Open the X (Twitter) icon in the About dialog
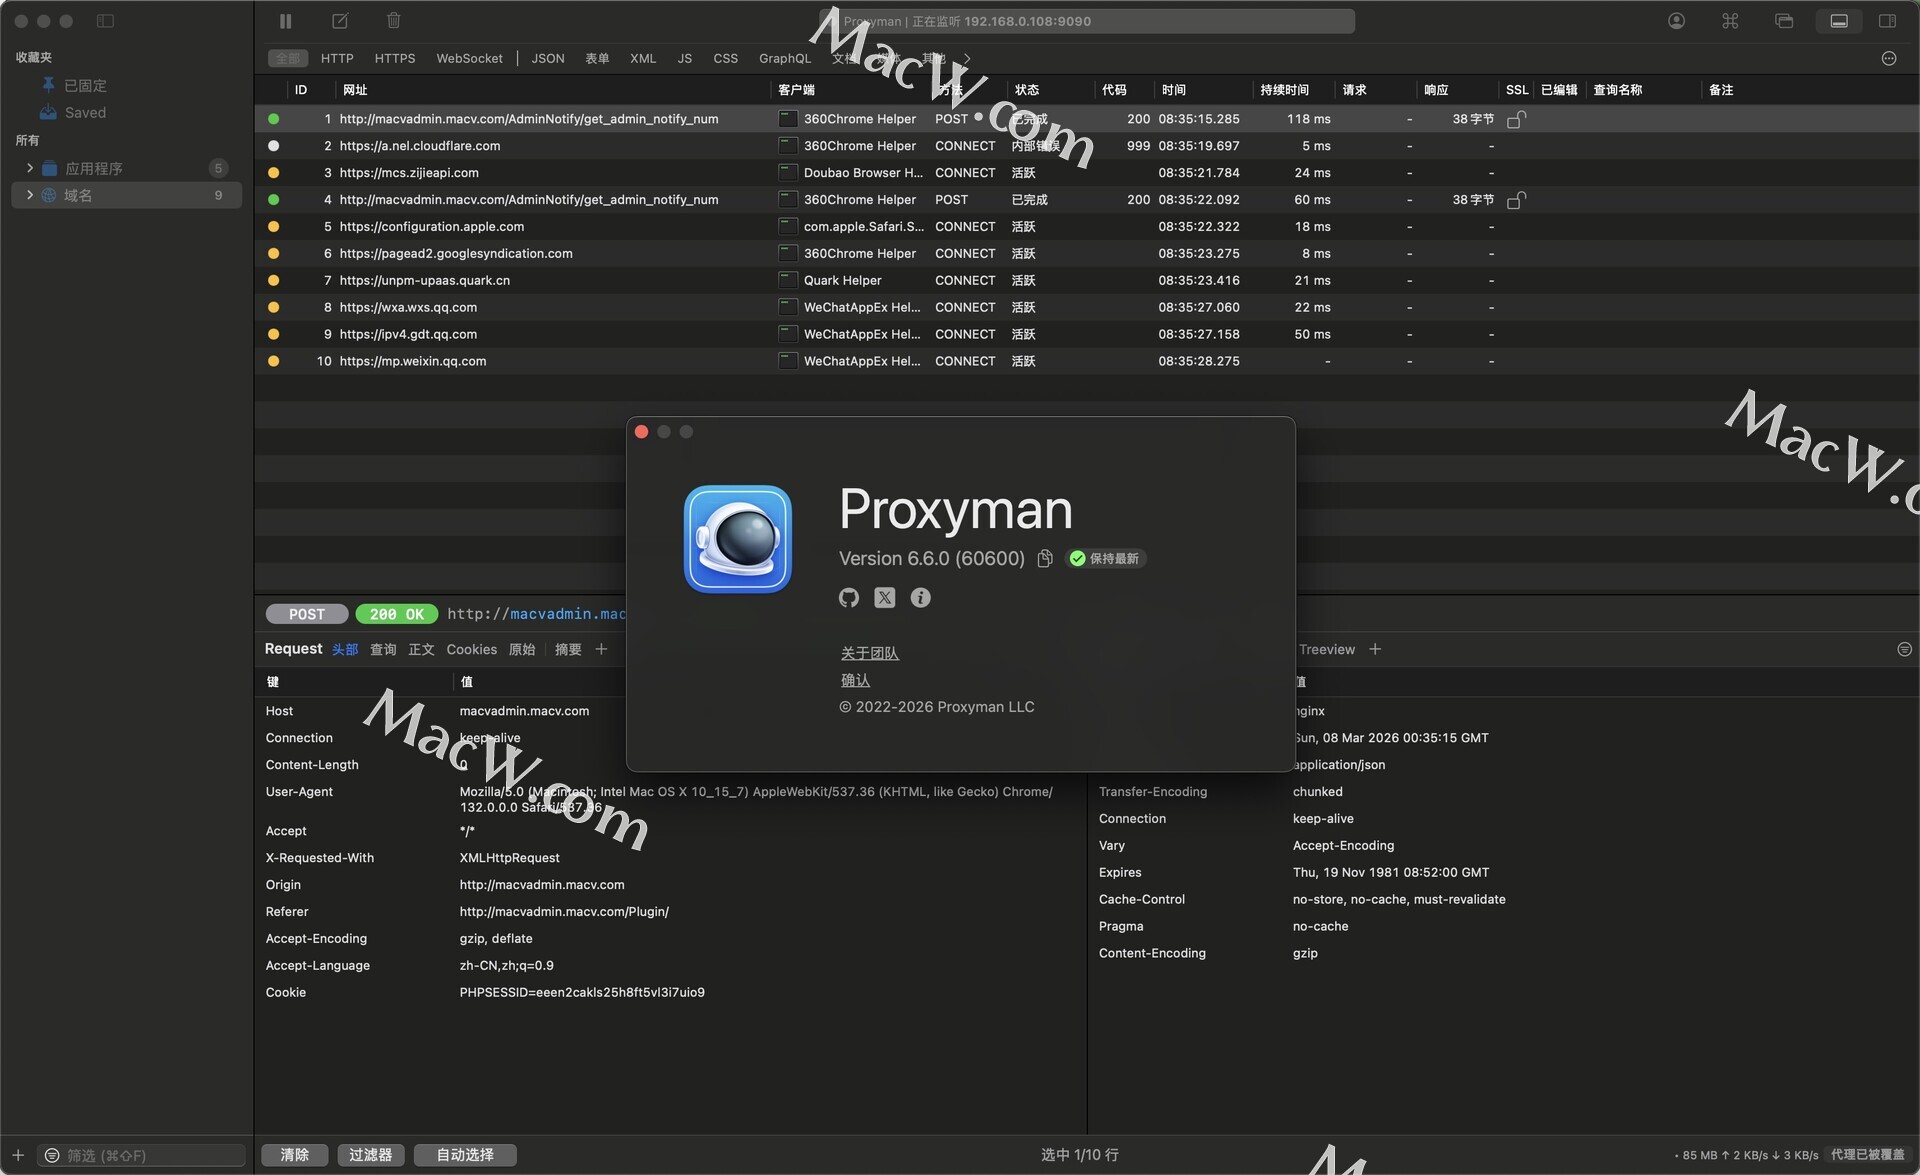Screen dimensions: 1920x1175 885,598
